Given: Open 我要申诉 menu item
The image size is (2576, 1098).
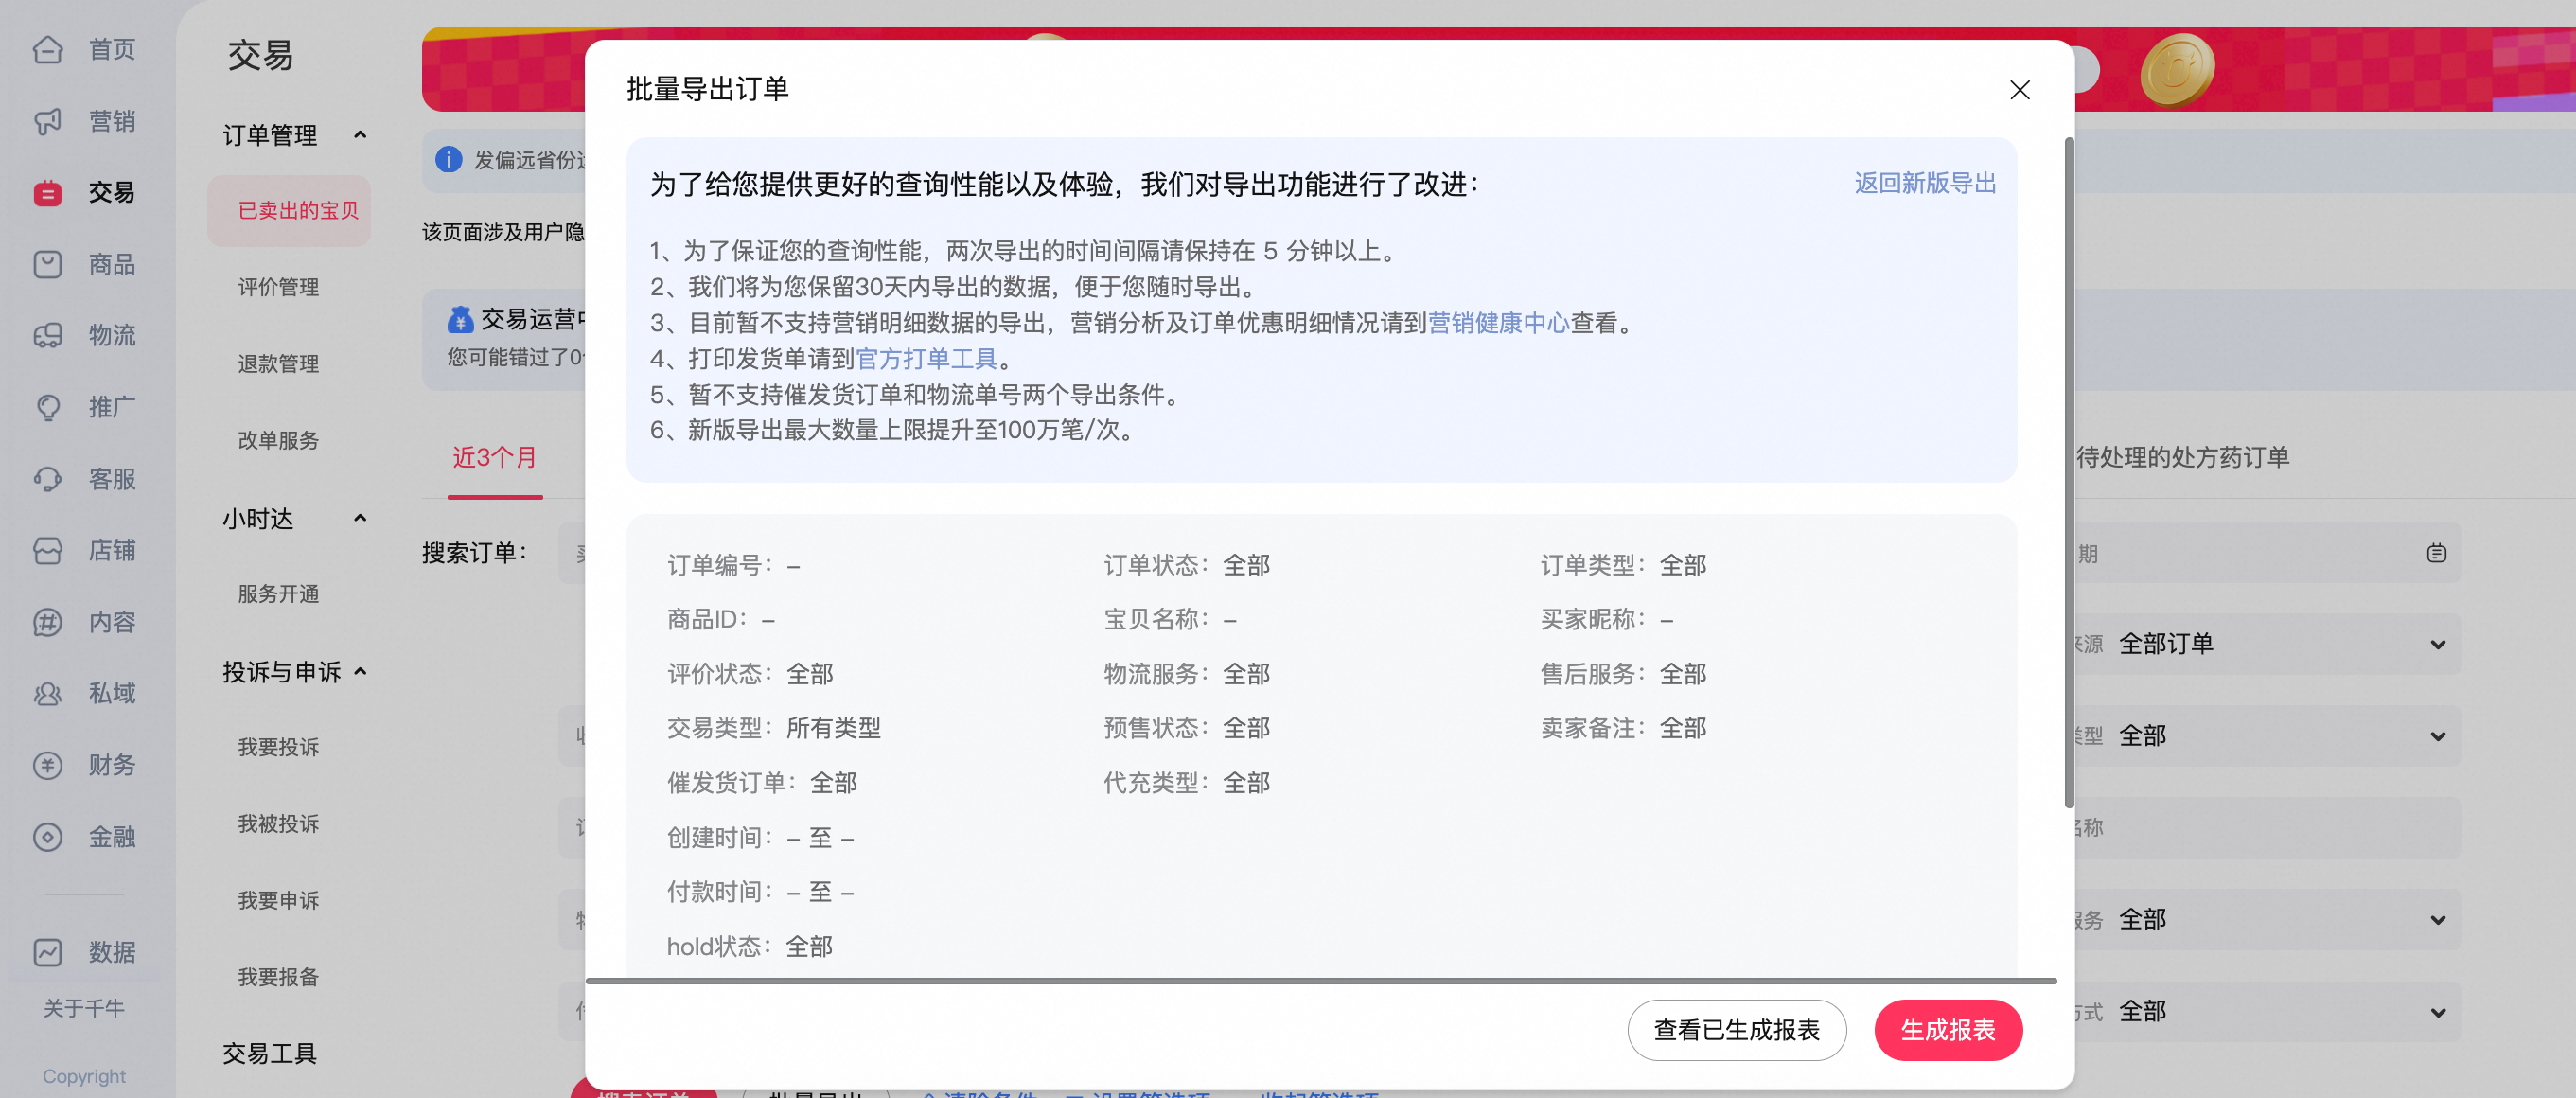Looking at the screenshot, I should pyautogui.click(x=278, y=901).
